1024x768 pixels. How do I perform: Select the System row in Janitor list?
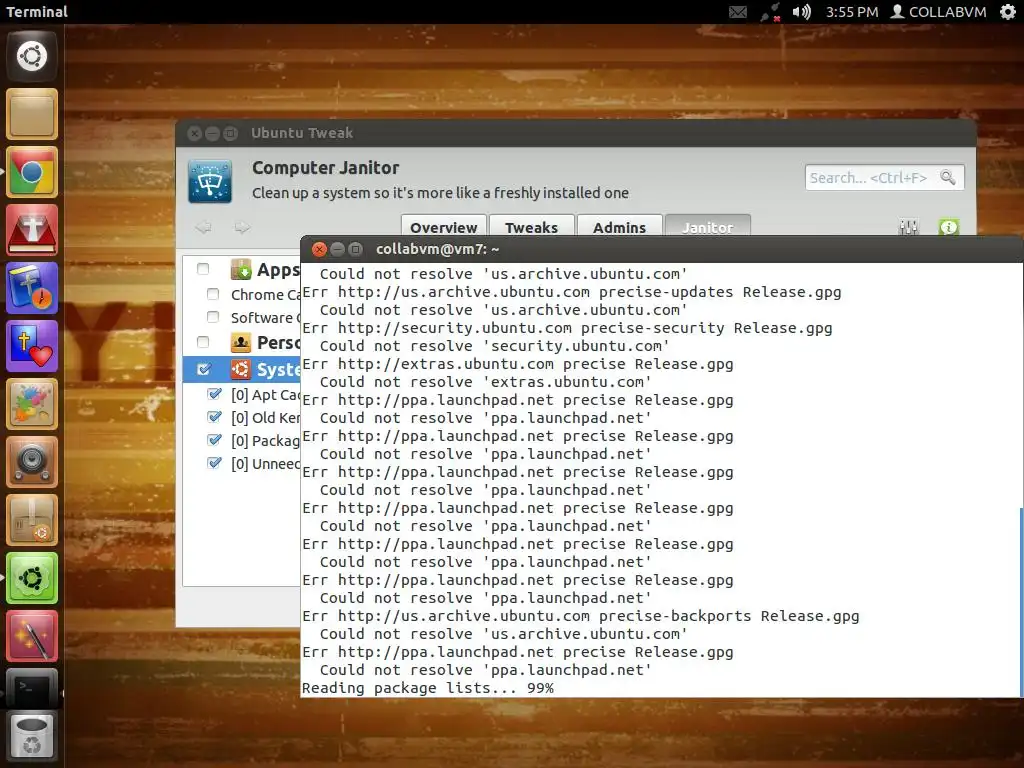pyautogui.click(x=242, y=370)
